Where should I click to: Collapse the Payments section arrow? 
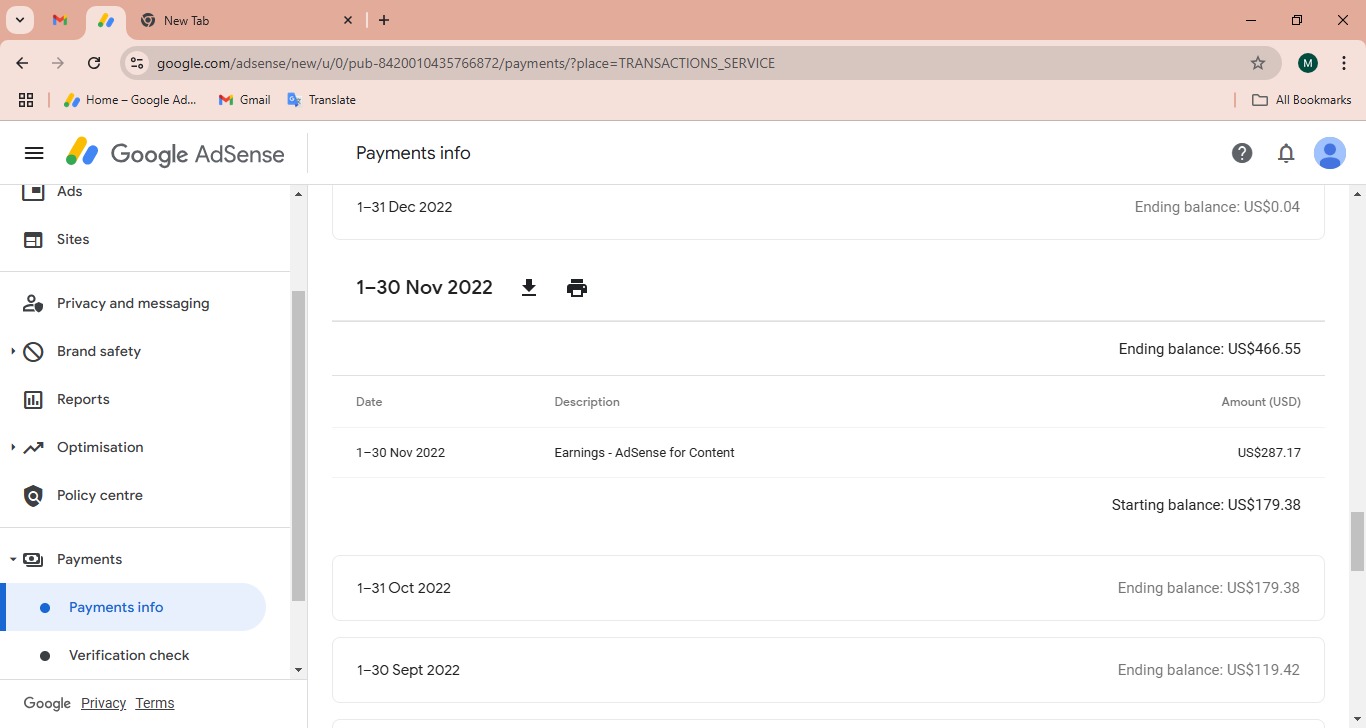click(13, 559)
